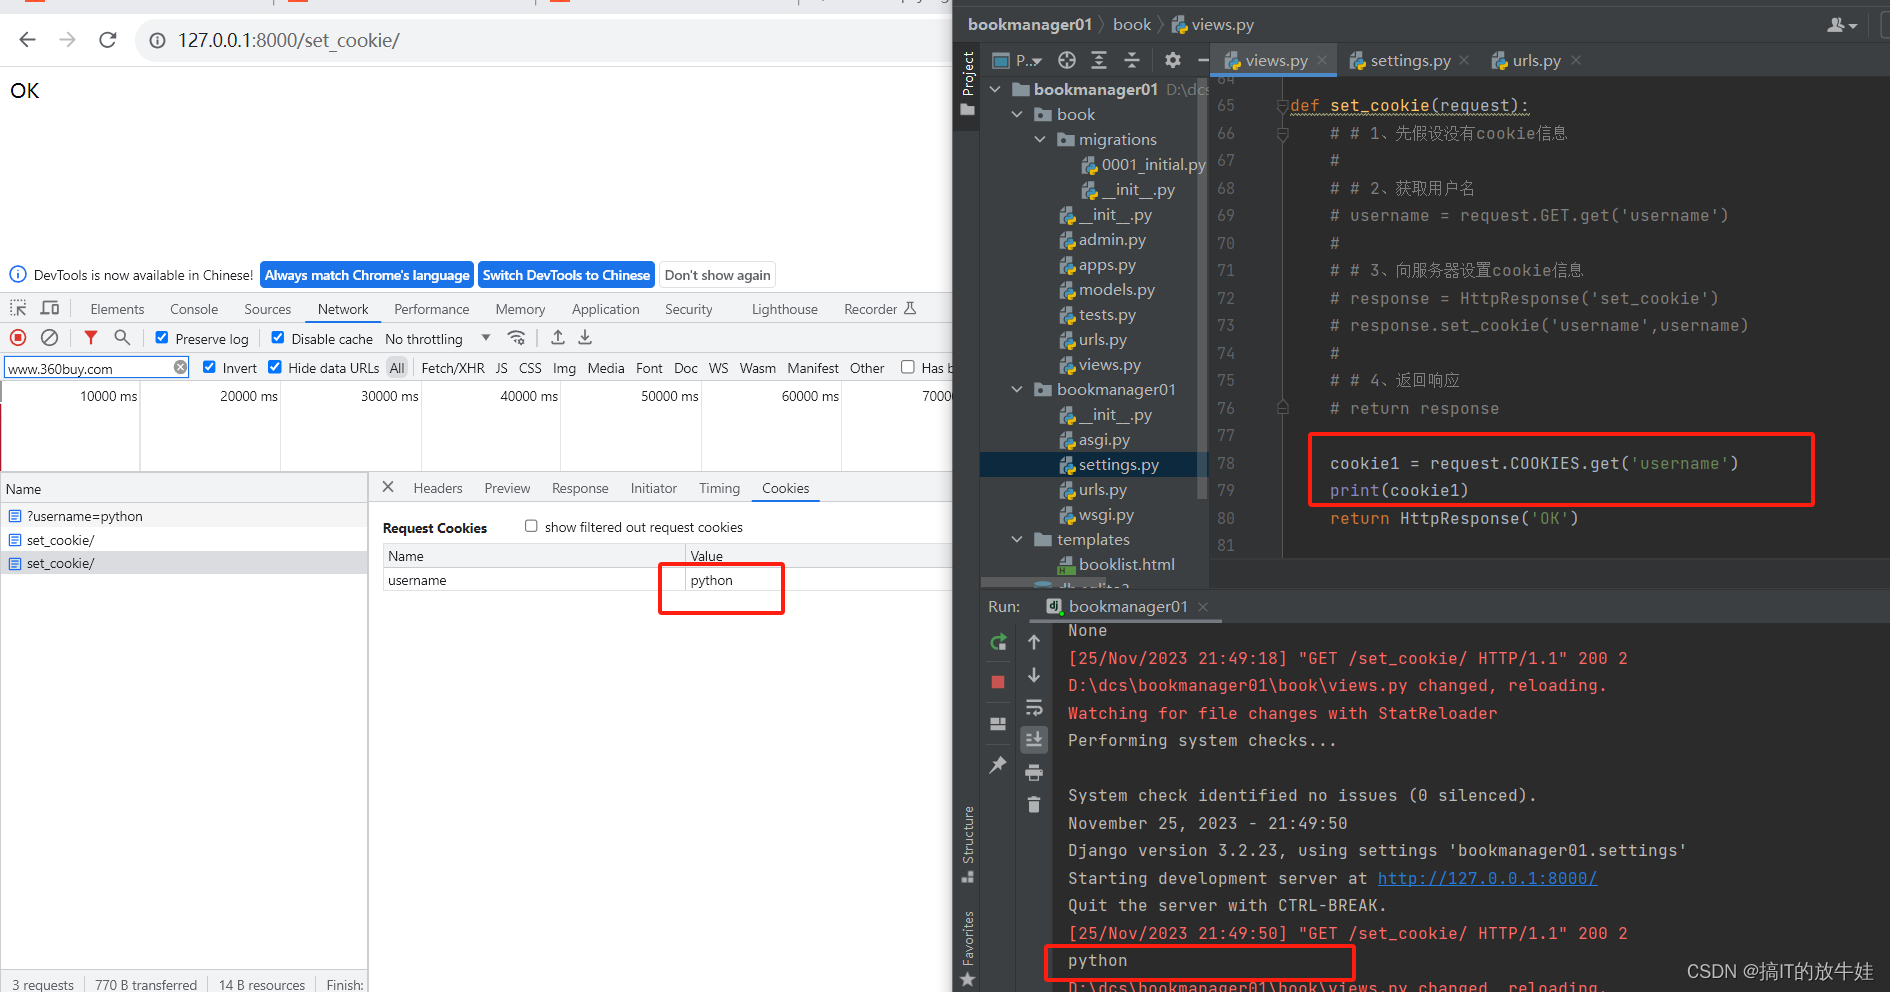Clear the network log
The width and height of the screenshot is (1890, 992).
(x=49, y=338)
